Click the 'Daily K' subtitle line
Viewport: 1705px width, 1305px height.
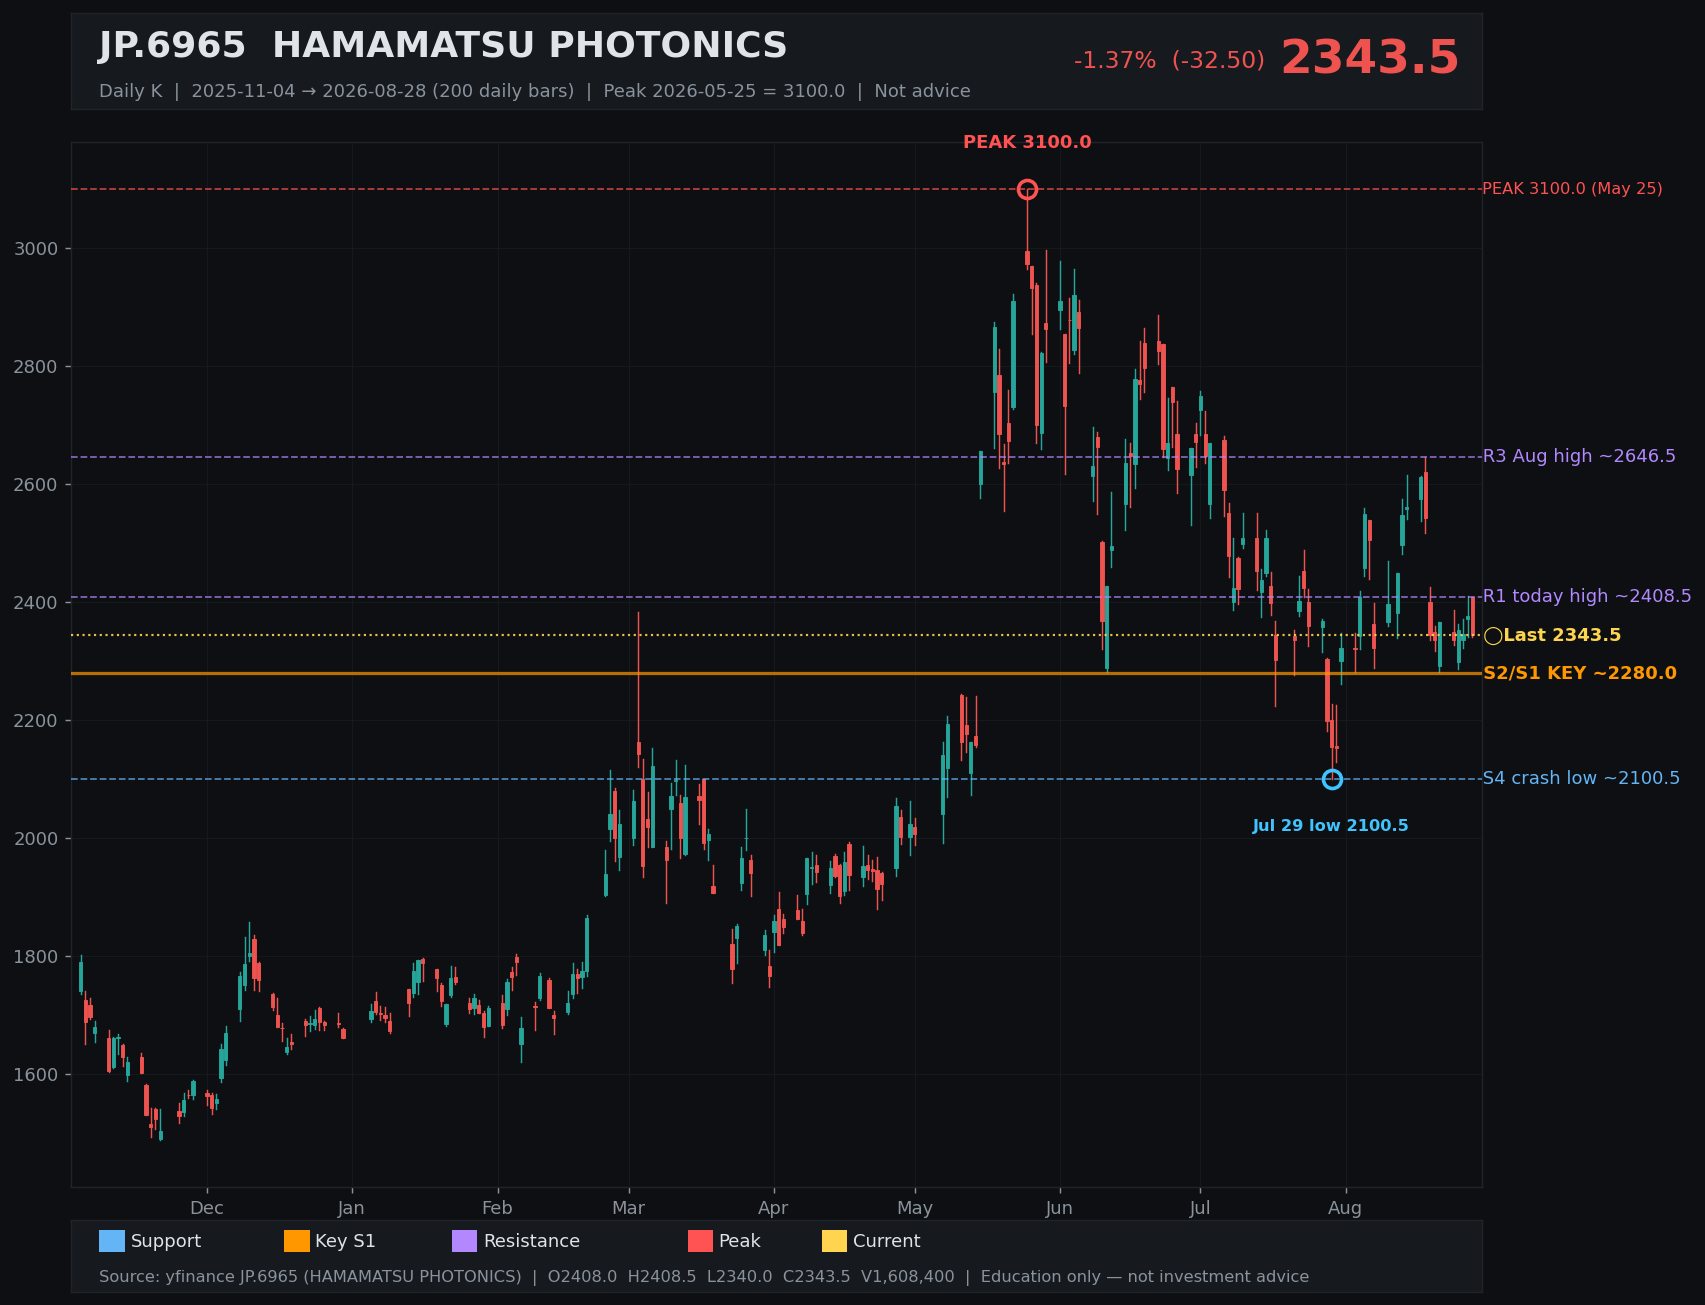pos(534,92)
